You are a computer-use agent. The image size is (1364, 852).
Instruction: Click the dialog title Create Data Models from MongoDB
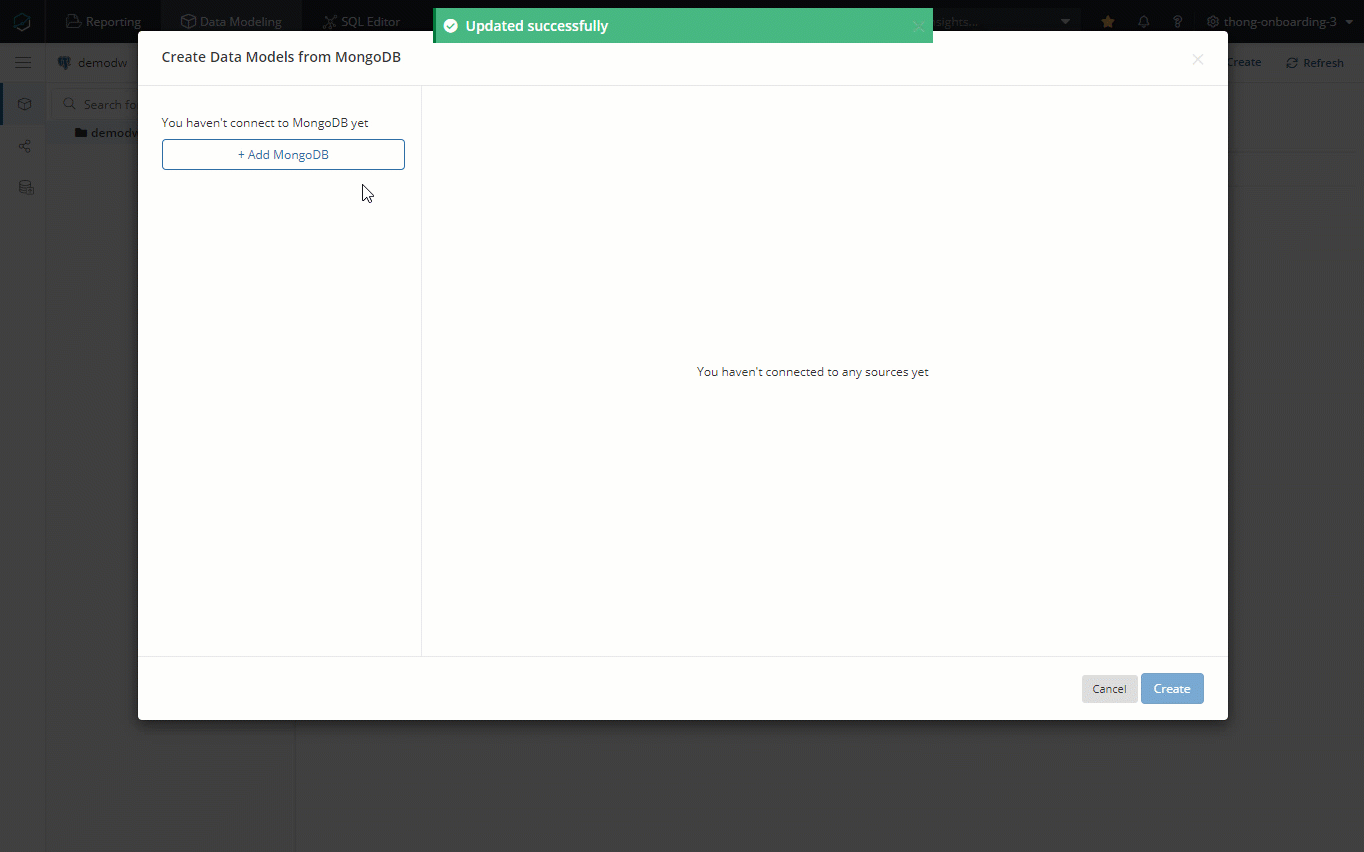(x=281, y=57)
